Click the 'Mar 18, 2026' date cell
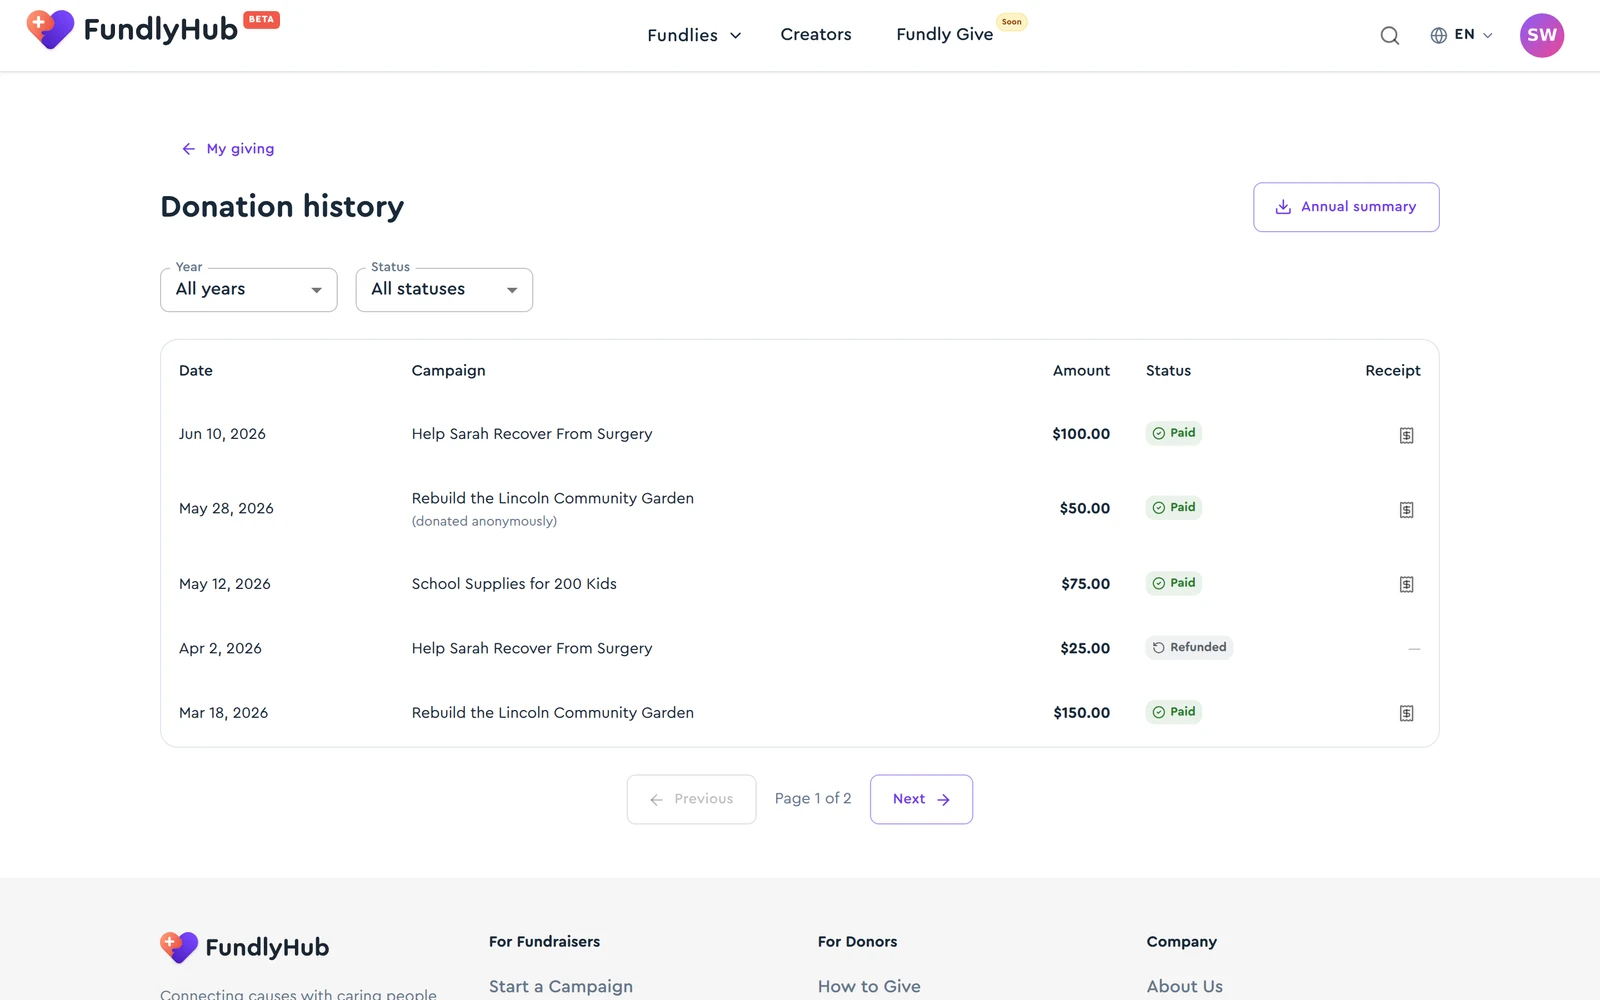 coord(223,713)
